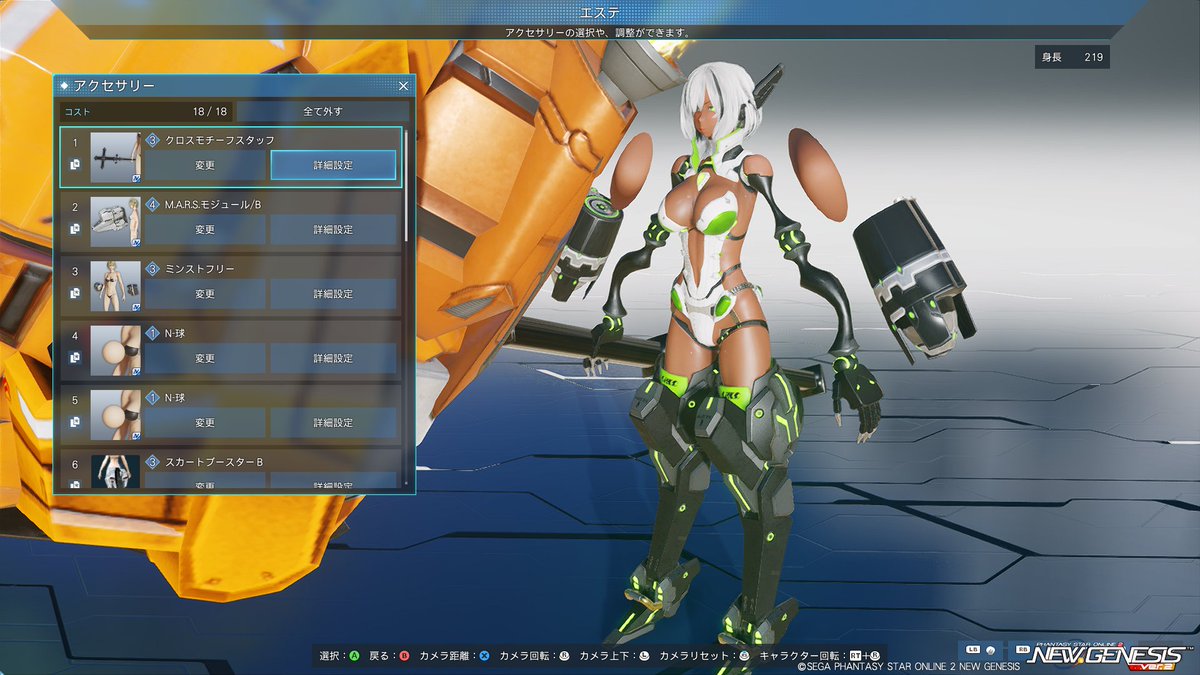The image size is (1200, 675).
Task: Open 詳細設定 for M.A.R.S.モジュール/B
Action: [x=333, y=230]
